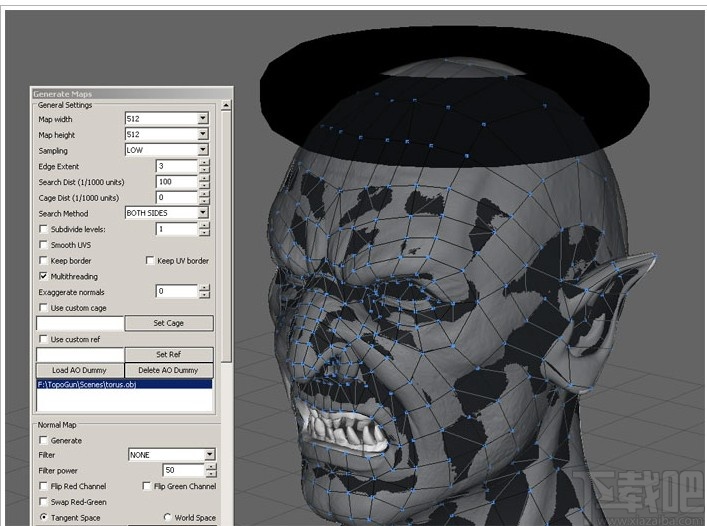Click the Edge Extent up spinner arrow
Screen dimensions: 707x526
[x=205, y=163]
